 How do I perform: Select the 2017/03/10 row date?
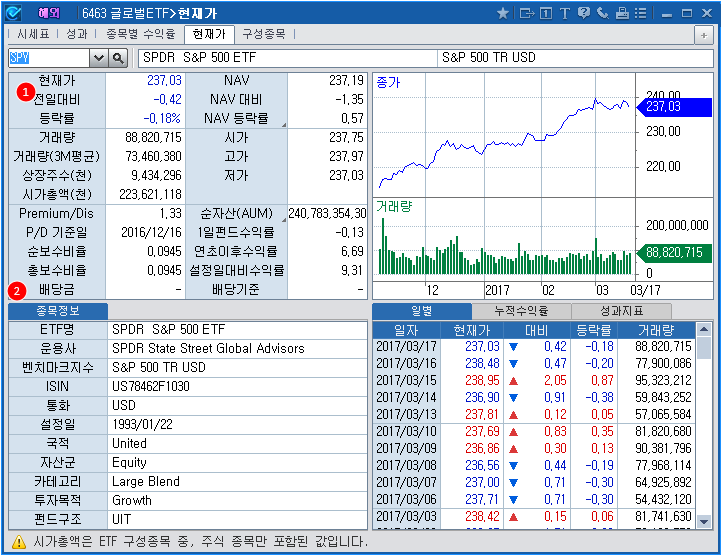pos(406,432)
